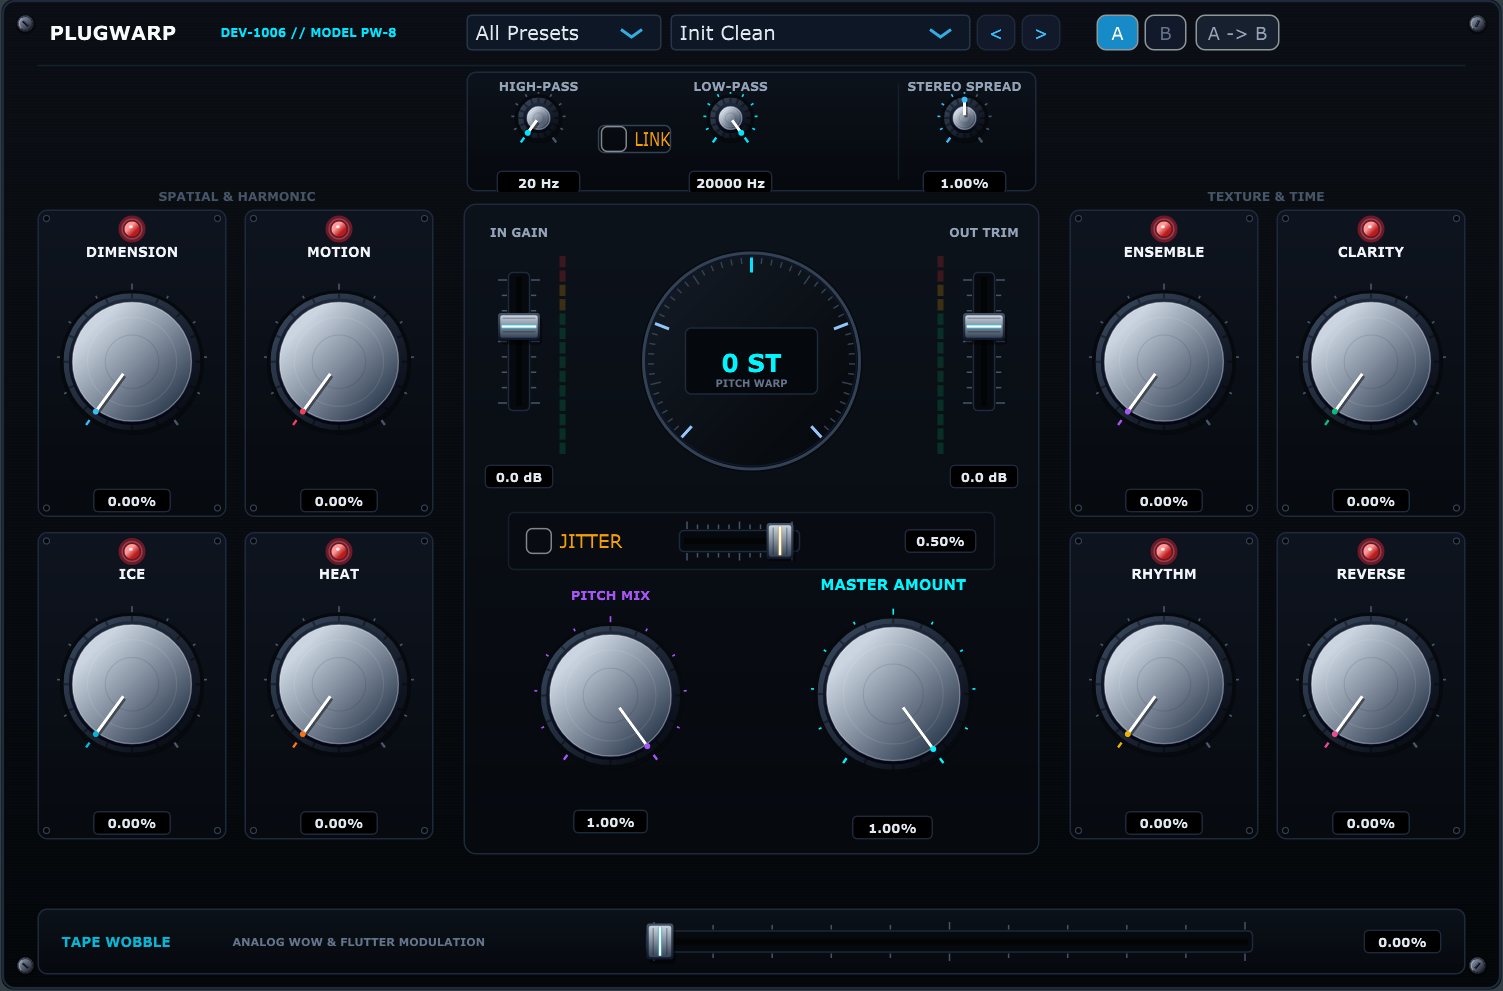Click the 20 Hz high-pass value field
This screenshot has height=991, width=1503.
[539, 183]
